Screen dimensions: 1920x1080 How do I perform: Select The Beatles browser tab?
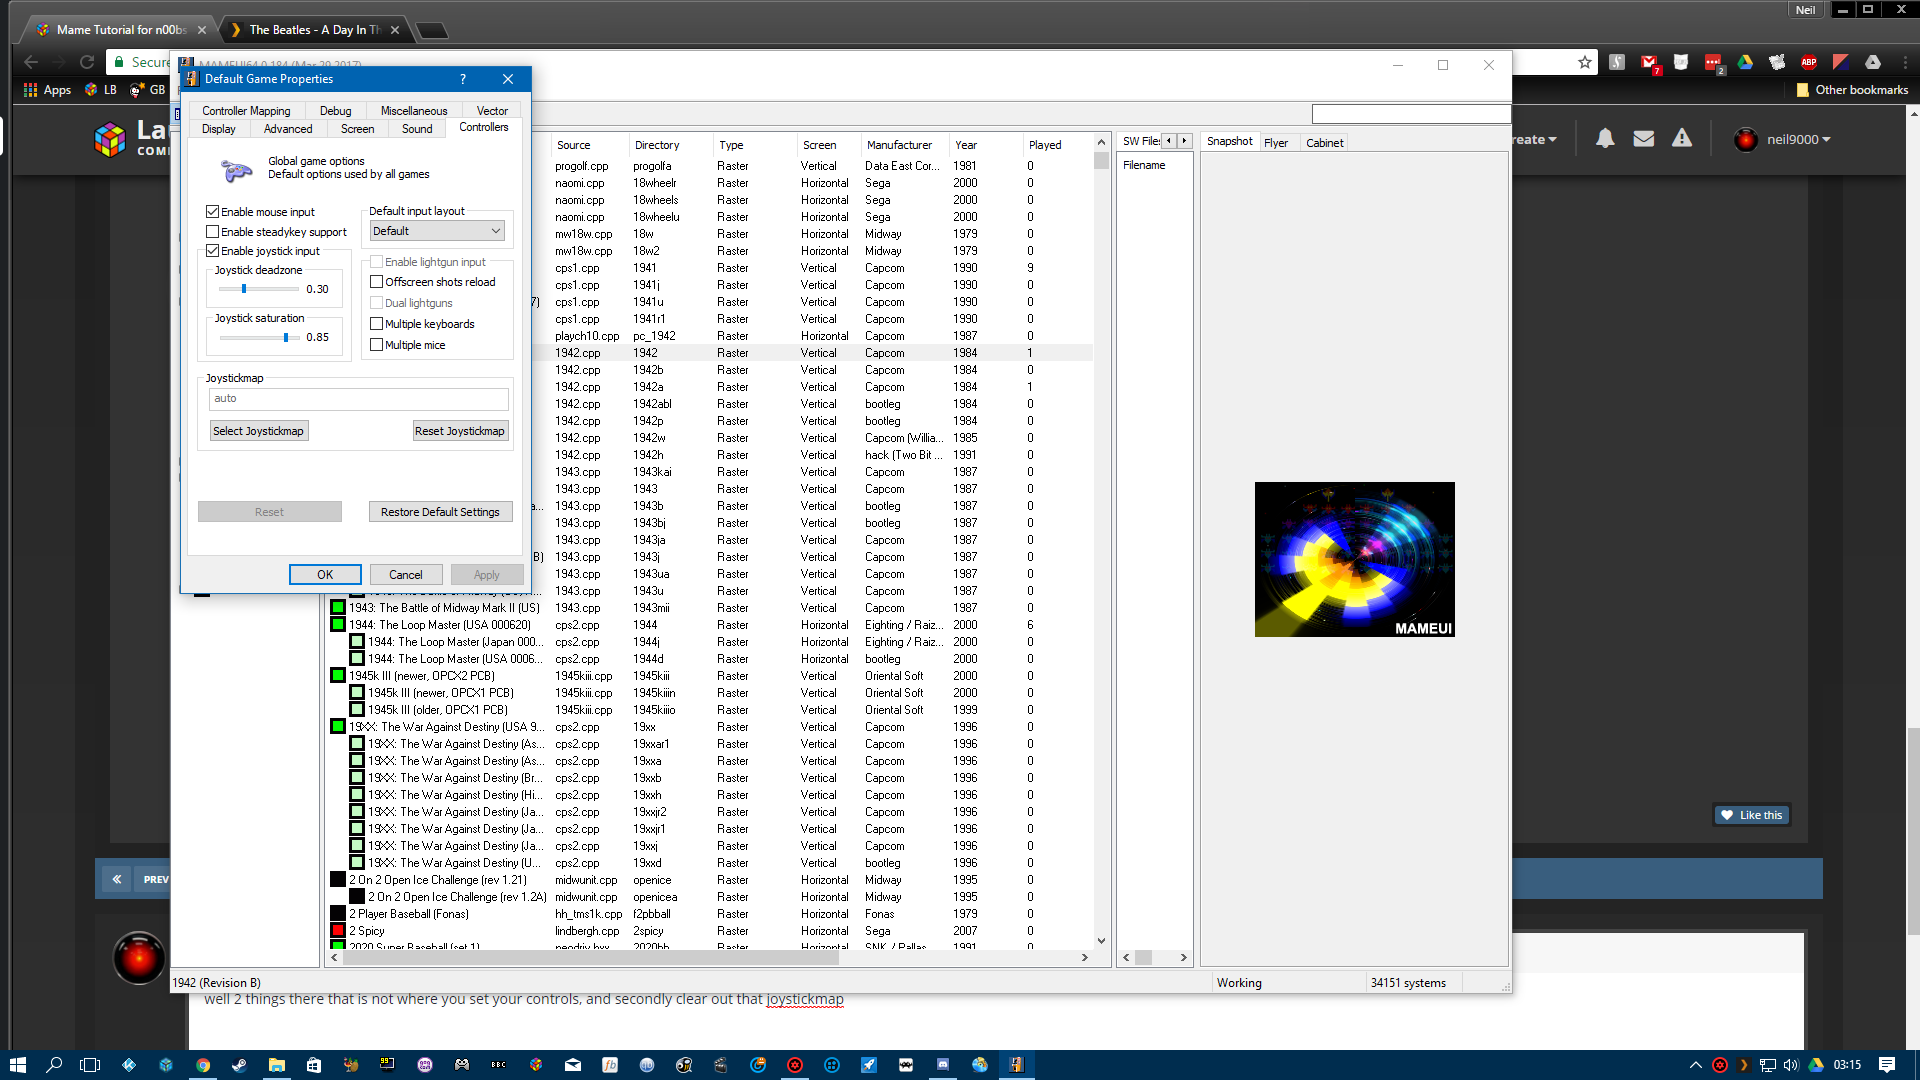point(314,30)
